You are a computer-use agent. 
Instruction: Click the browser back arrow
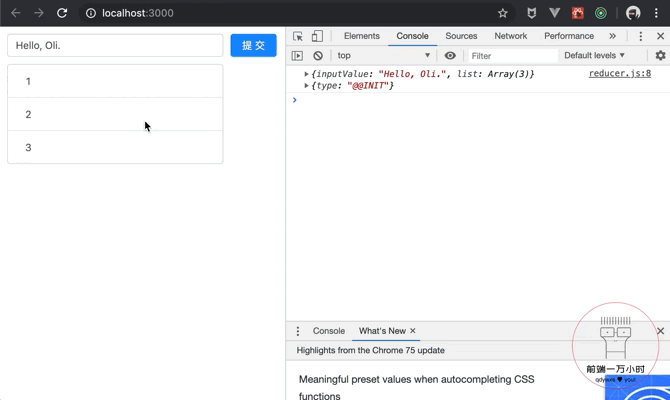click(x=16, y=13)
